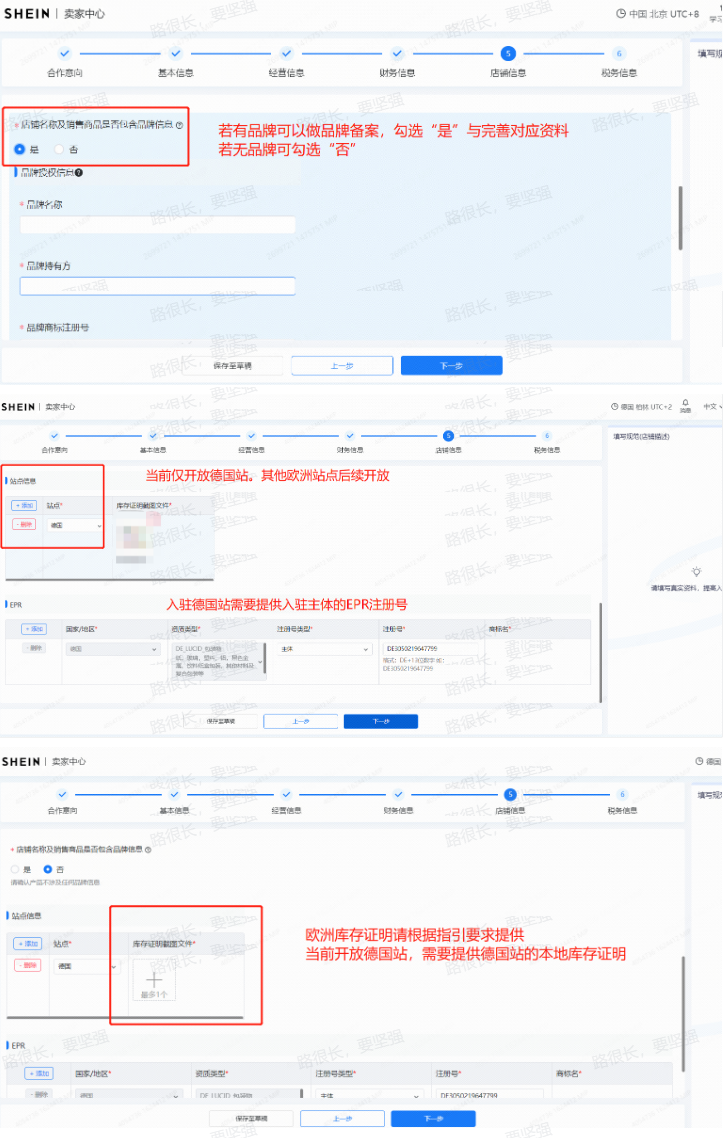Click 经营信息 step checkmark in middle screenshot
This screenshot has height=1138, width=726.
pos(251,435)
